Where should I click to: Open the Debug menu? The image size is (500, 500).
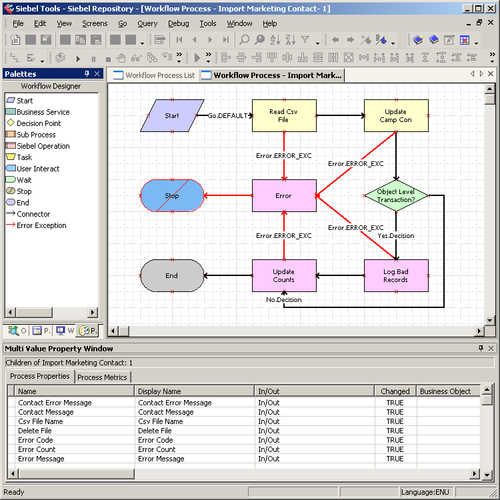pos(178,23)
